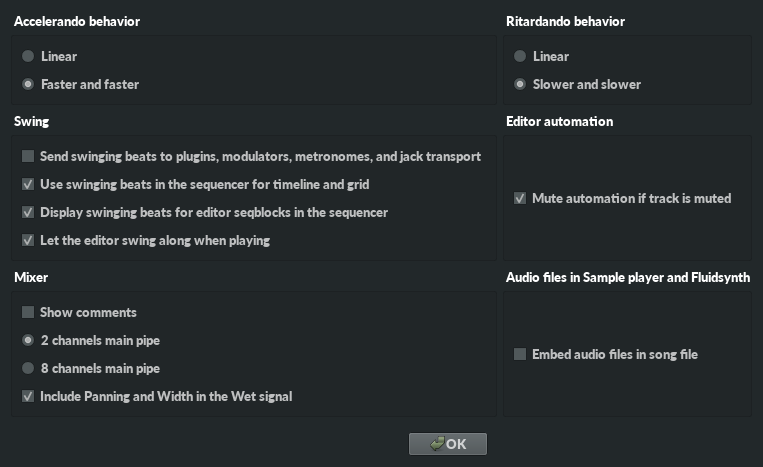Toggle display swinging beats for editor seqblocks
The height and width of the screenshot is (467, 763).
click(28, 212)
